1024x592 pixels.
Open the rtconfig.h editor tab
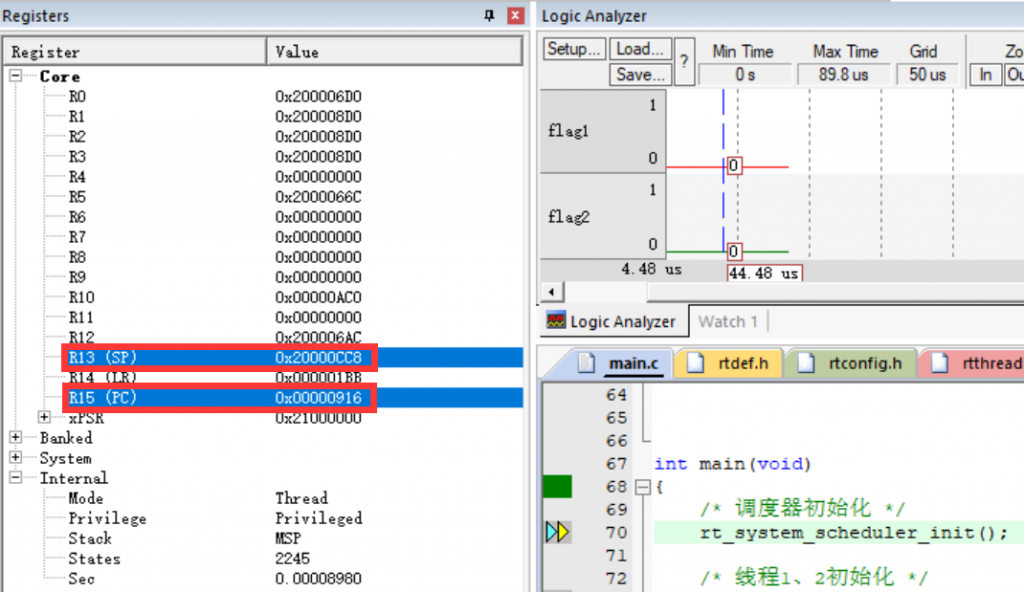point(852,363)
